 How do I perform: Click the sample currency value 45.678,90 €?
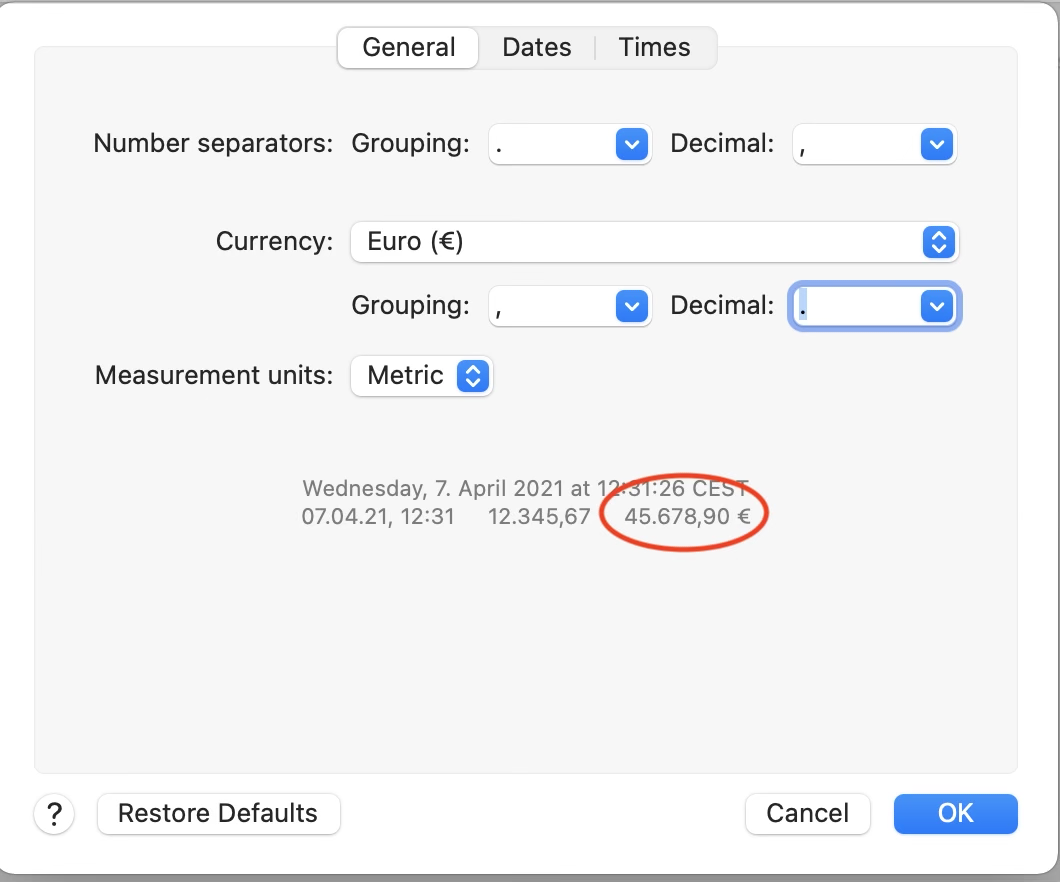(x=688, y=517)
